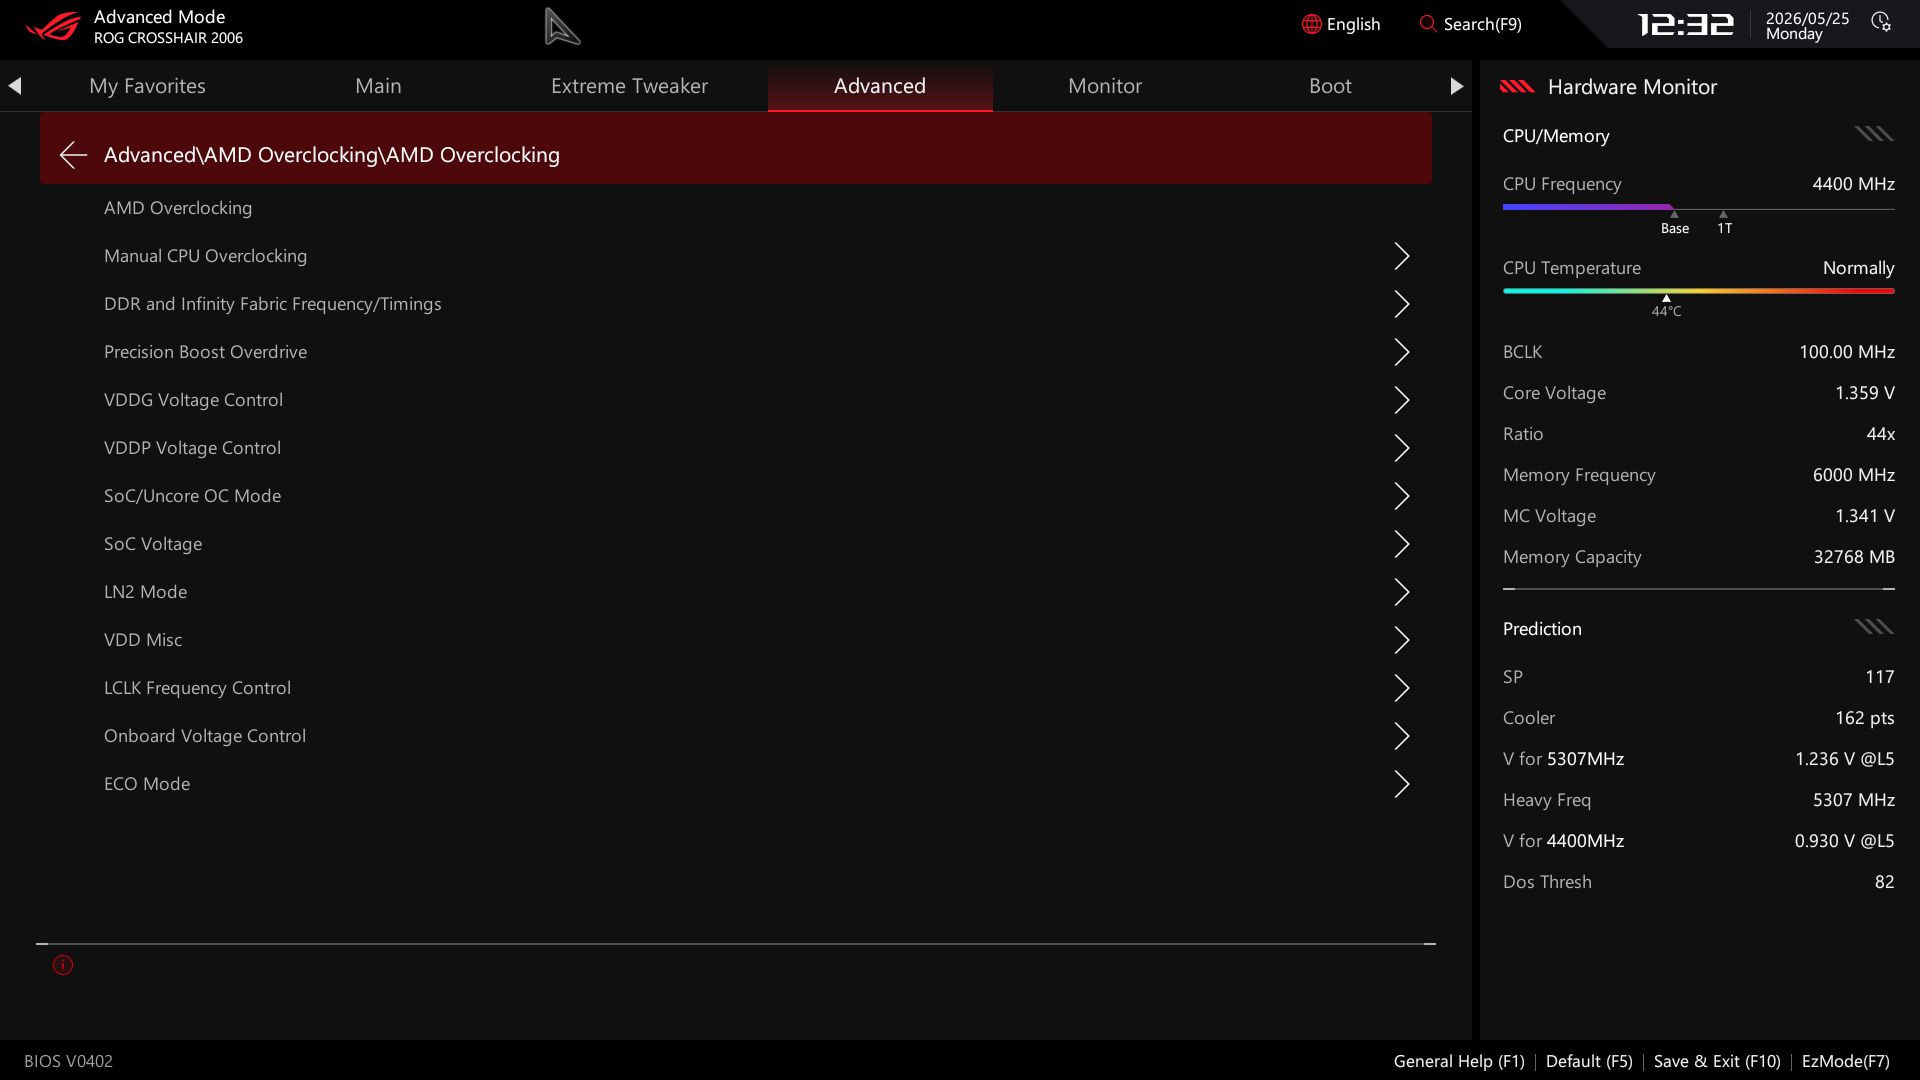Click CPU/Memory section stripes decoration icon
The height and width of the screenshot is (1080, 1920).
coord(1874,134)
